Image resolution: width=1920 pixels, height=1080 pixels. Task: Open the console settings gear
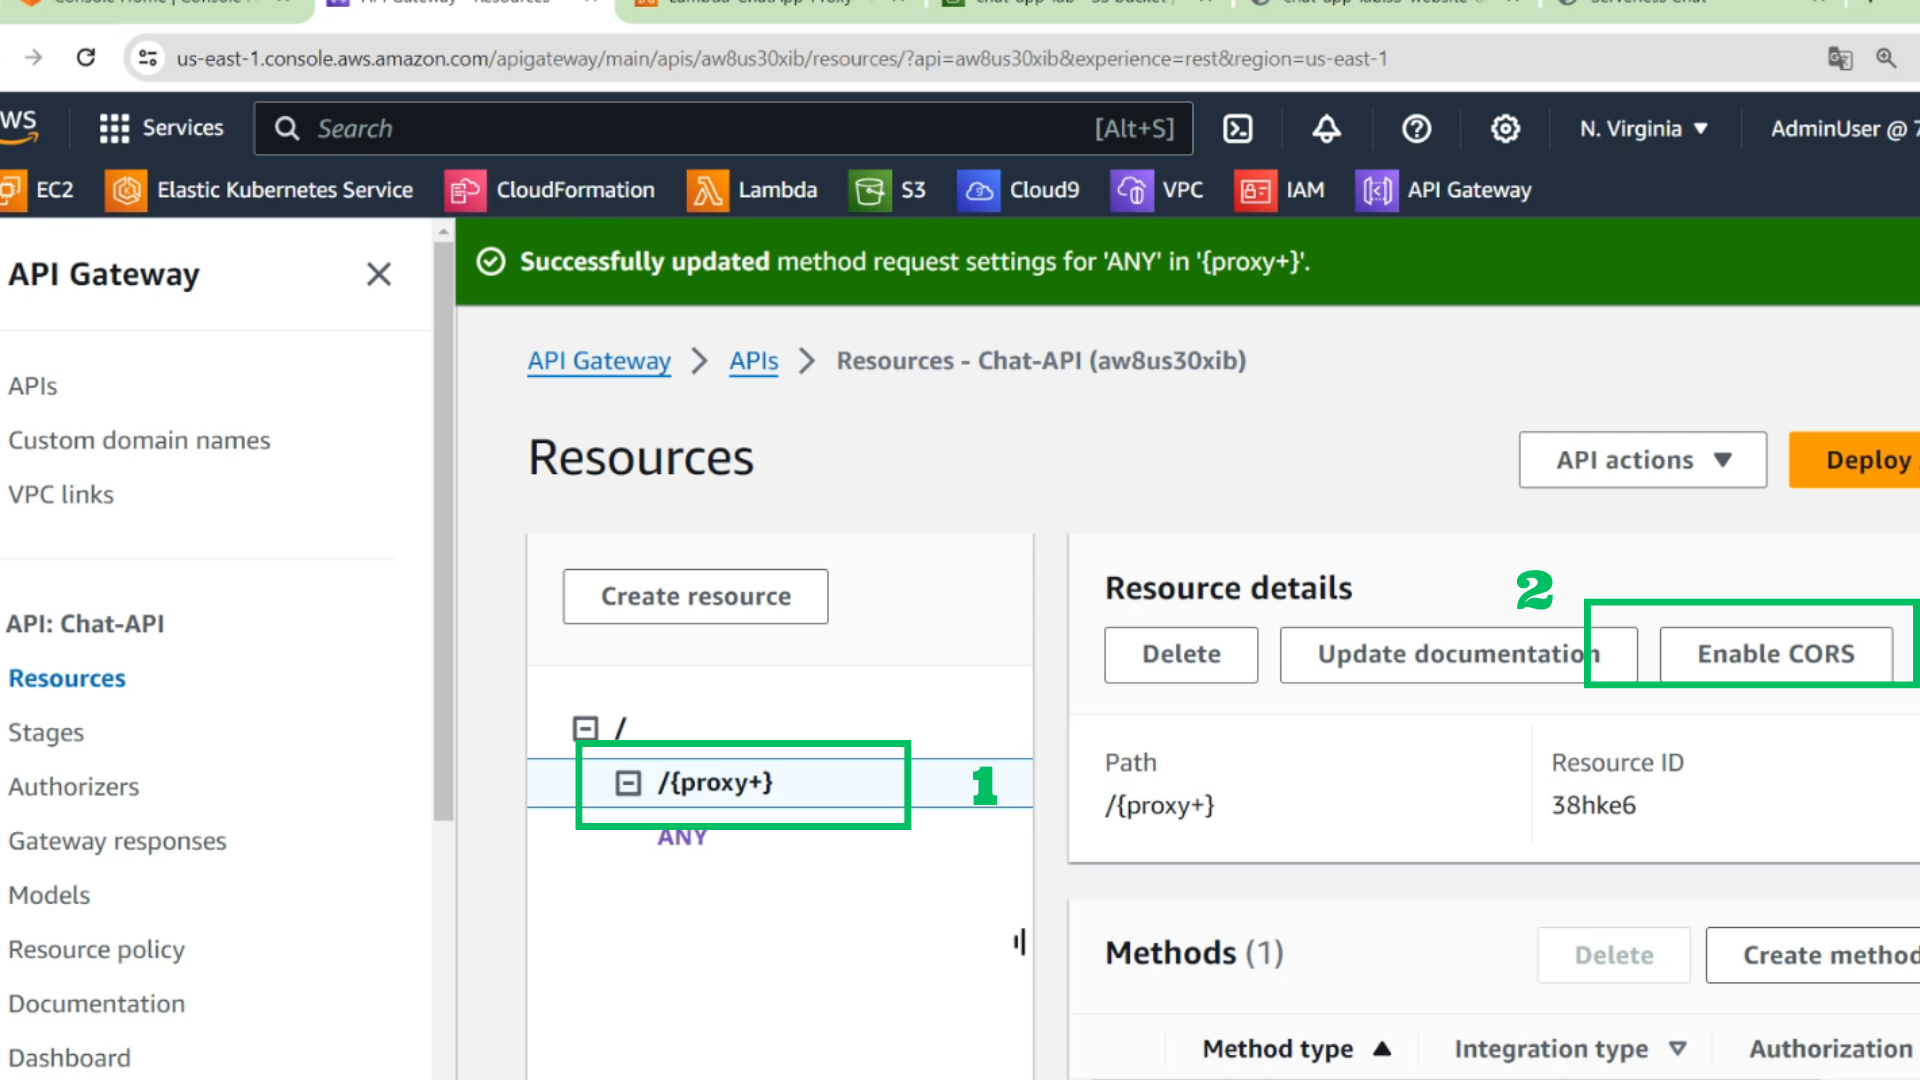[x=1505, y=129]
